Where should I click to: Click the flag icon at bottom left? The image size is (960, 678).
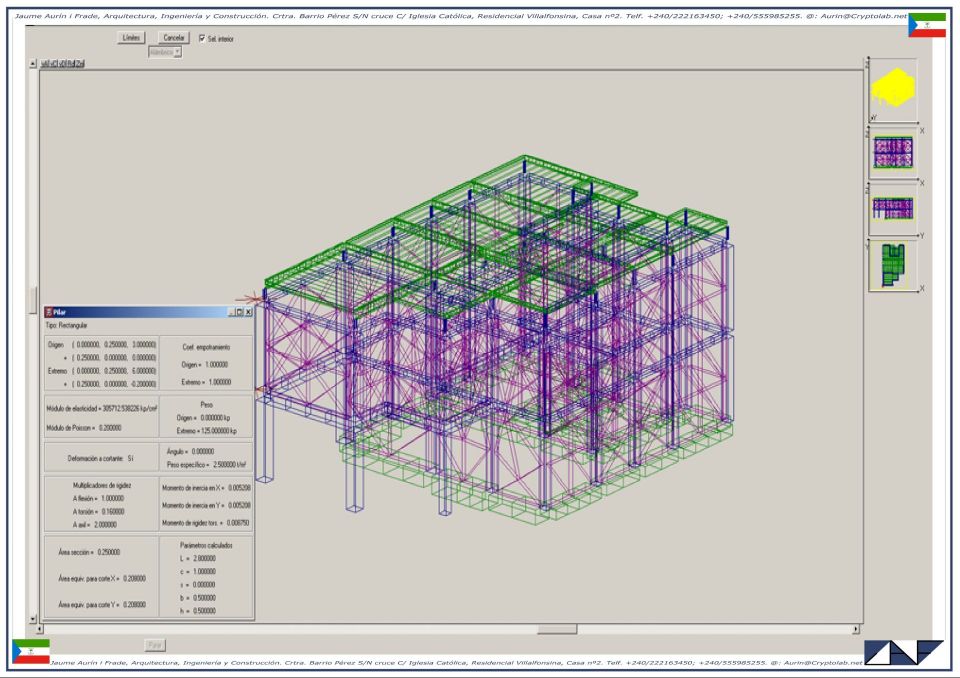(30, 652)
